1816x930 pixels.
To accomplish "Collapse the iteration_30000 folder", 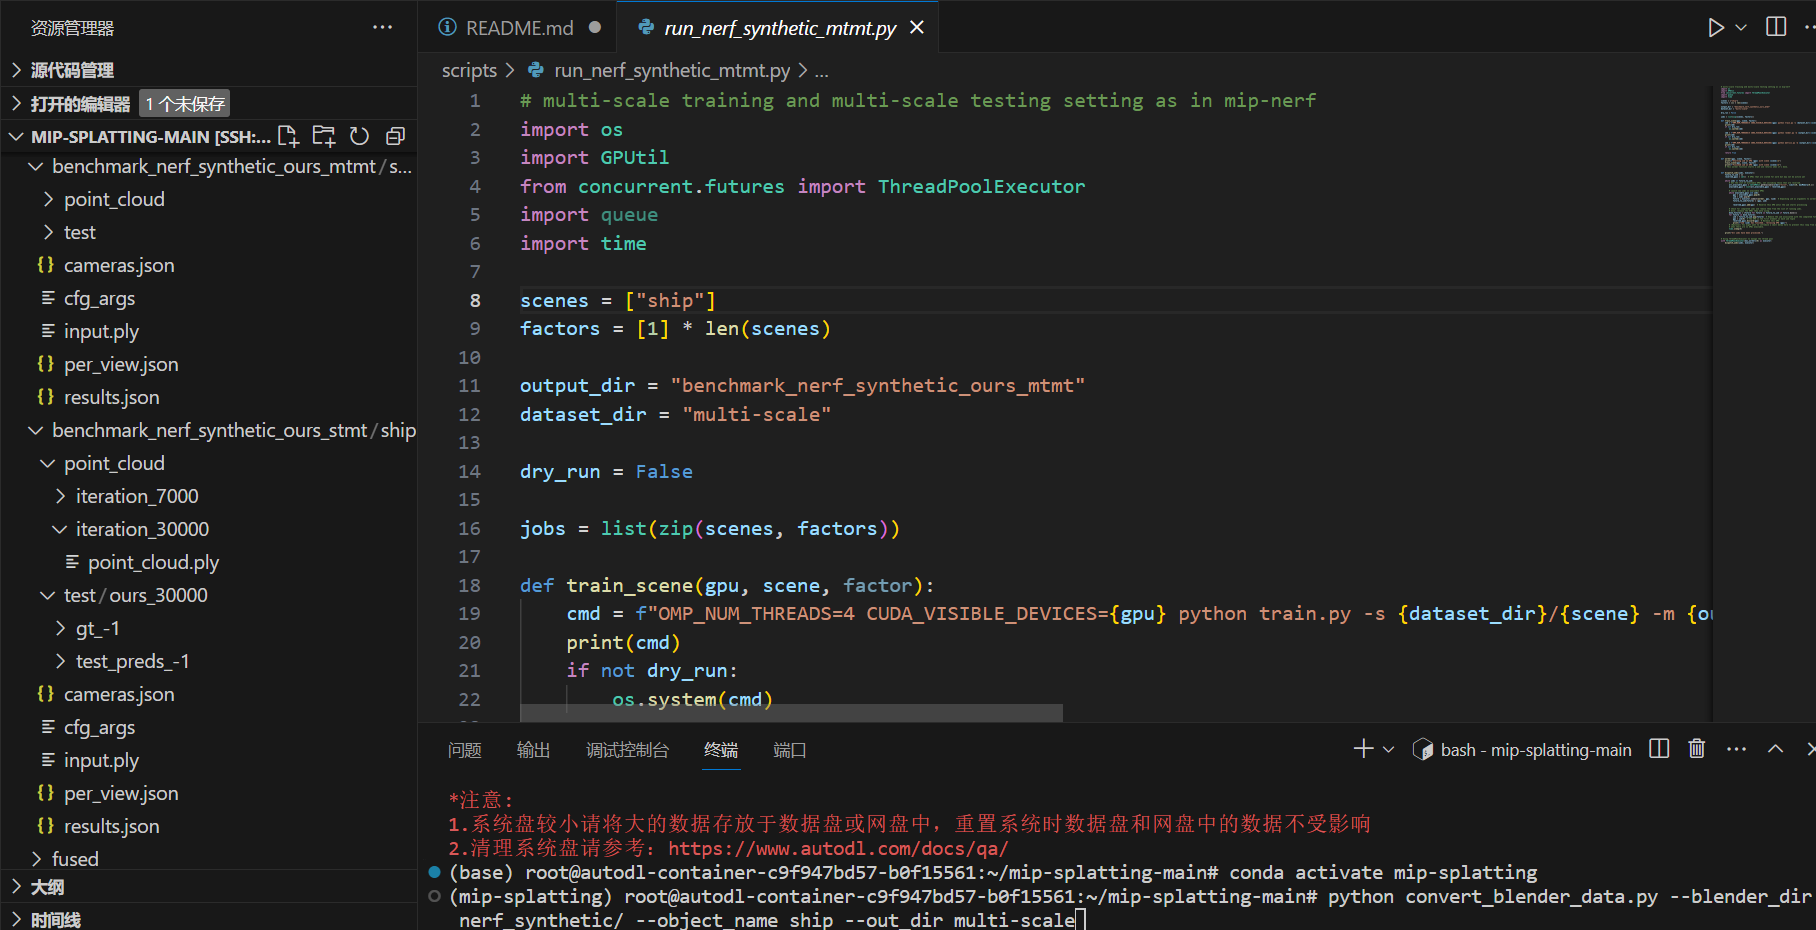I will (x=142, y=529).
